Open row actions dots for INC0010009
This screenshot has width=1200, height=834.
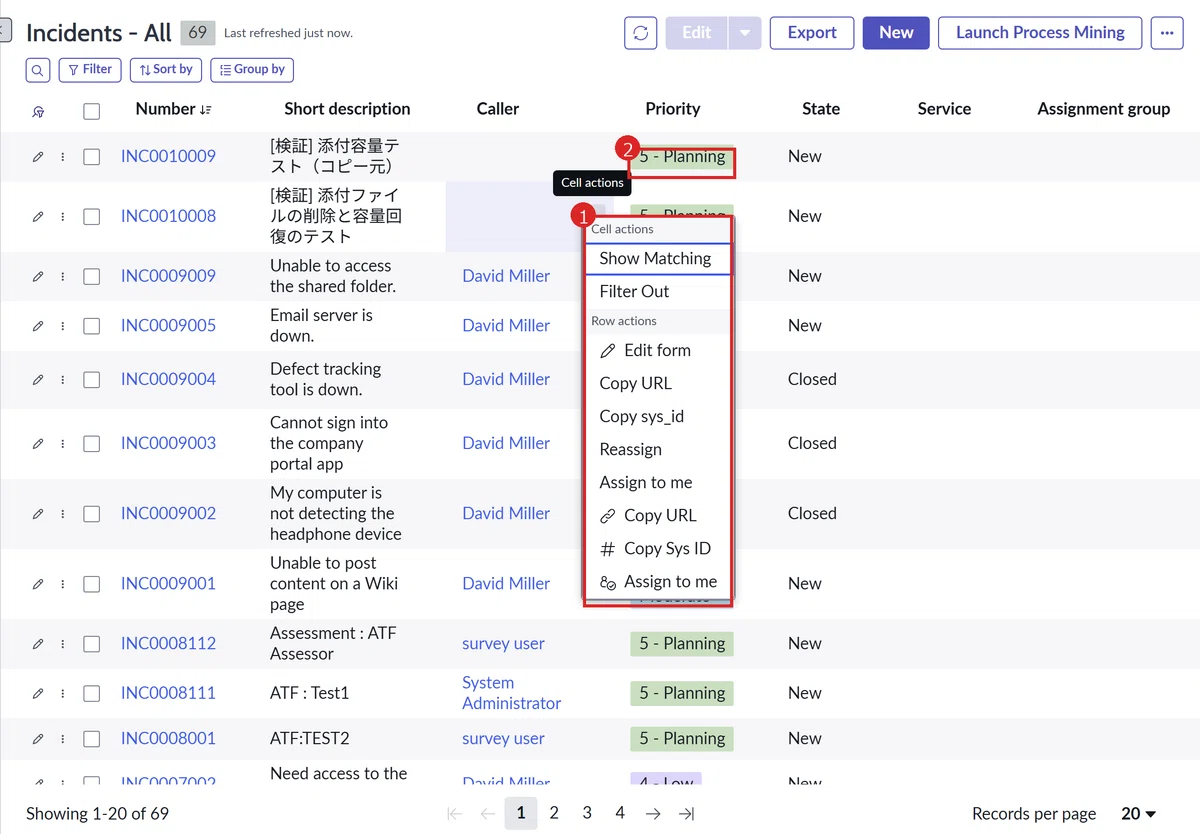63,157
